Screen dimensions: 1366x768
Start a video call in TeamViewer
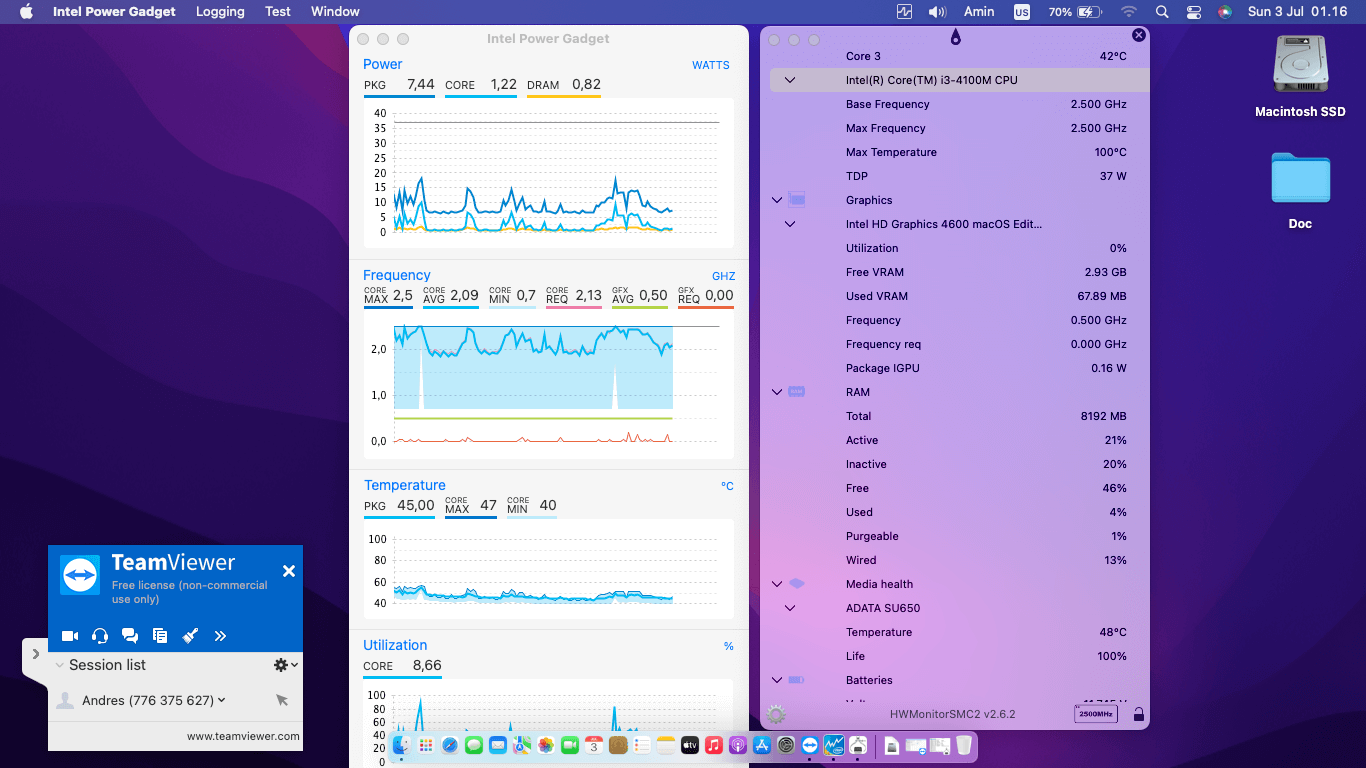tap(69, 635)
